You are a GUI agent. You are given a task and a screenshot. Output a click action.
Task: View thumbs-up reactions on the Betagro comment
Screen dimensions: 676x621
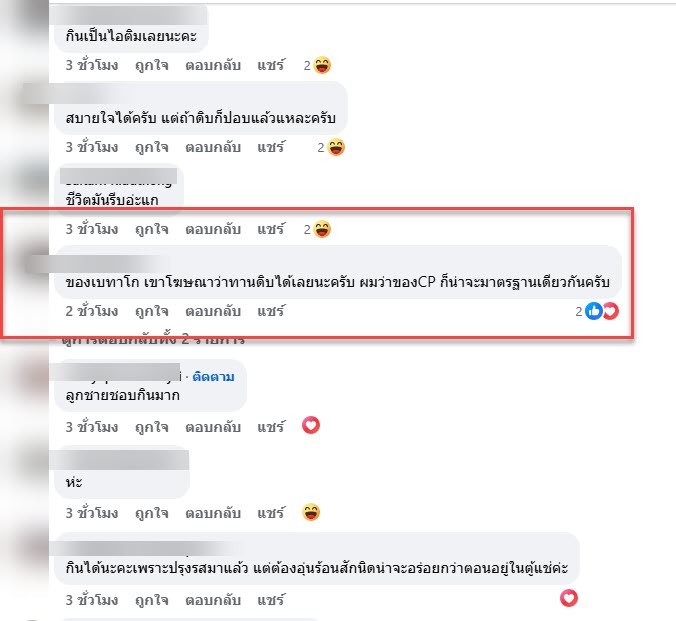point(593,311)
